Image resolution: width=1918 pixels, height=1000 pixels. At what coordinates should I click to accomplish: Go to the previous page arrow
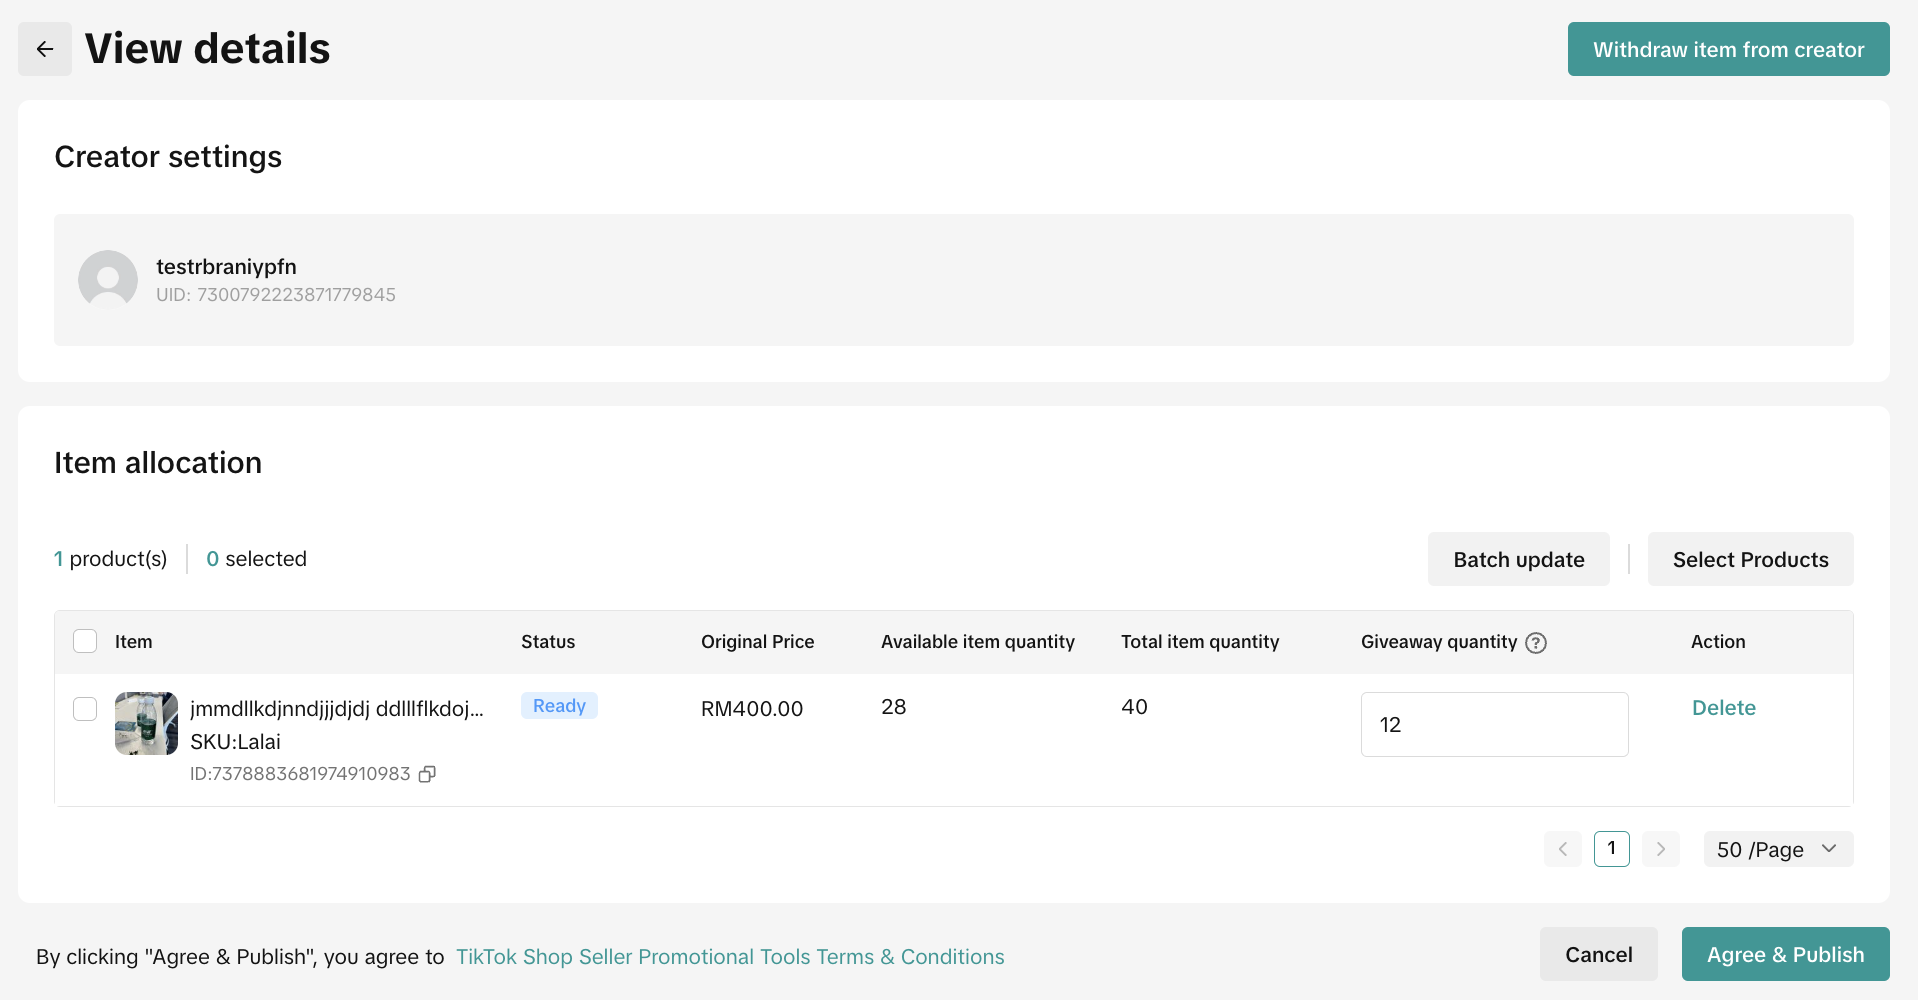pyautogui.click(x=1562, y=849)
